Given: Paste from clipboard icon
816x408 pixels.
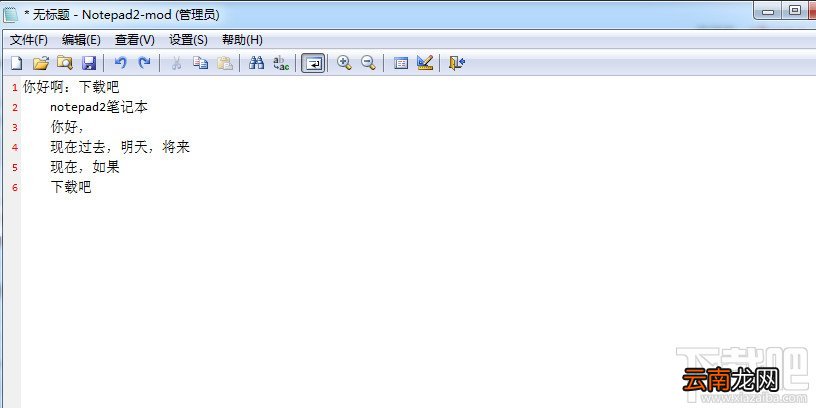Looking at the screenshot, I should [224, 63].
